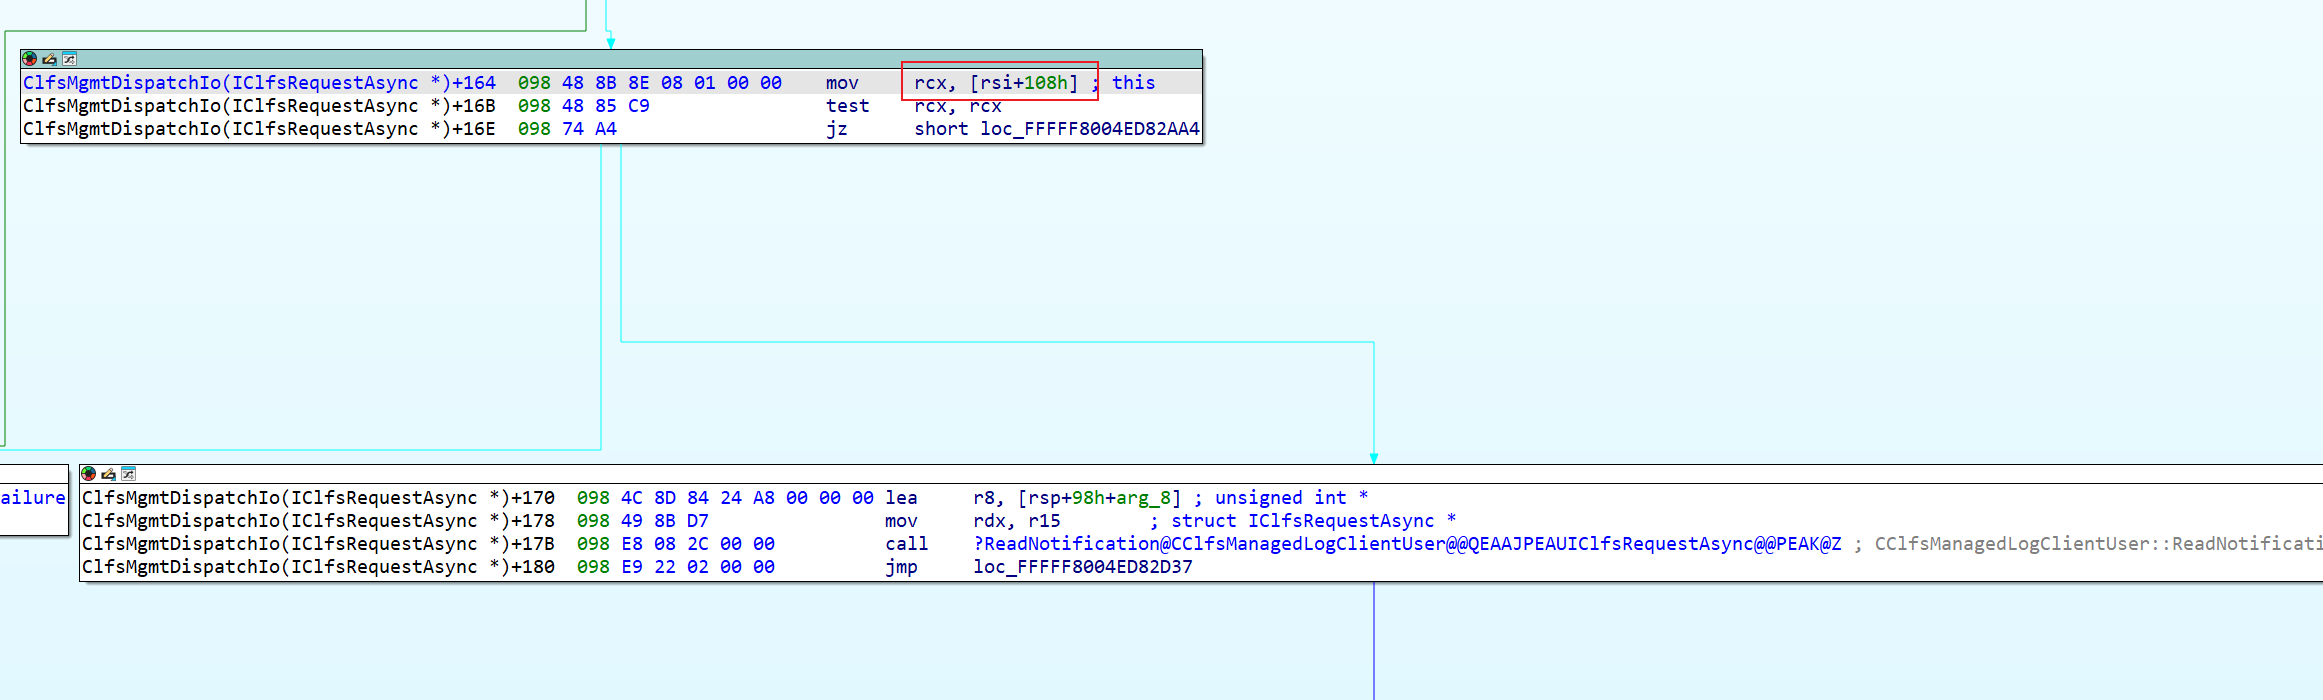Image resolution: width=2323 pixels, height=700 pixels.
Task: Click the partially visible 'ailure' node text
Action: click(33, 498)
